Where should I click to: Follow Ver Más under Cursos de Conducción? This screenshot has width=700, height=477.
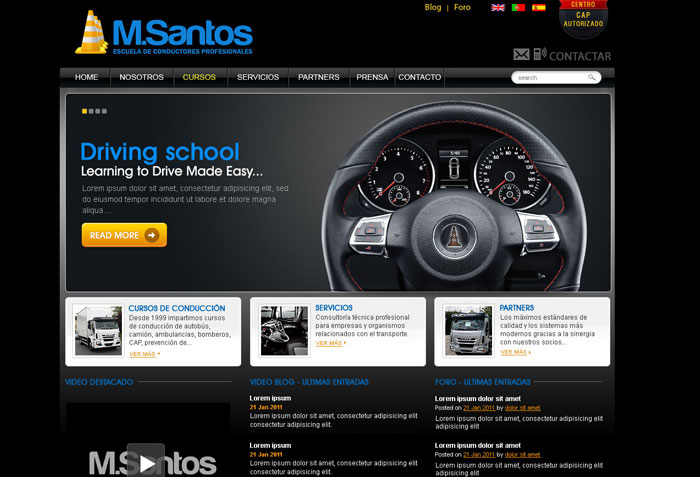[x=143, y=353]
